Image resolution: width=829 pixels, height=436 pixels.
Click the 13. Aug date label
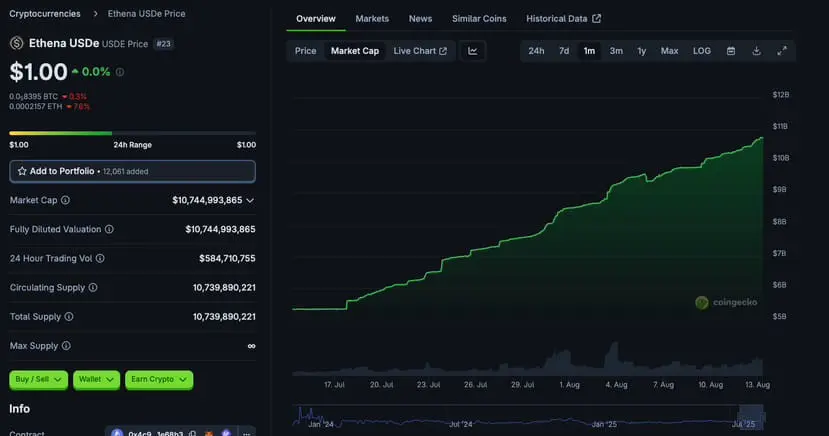[757, 385]
